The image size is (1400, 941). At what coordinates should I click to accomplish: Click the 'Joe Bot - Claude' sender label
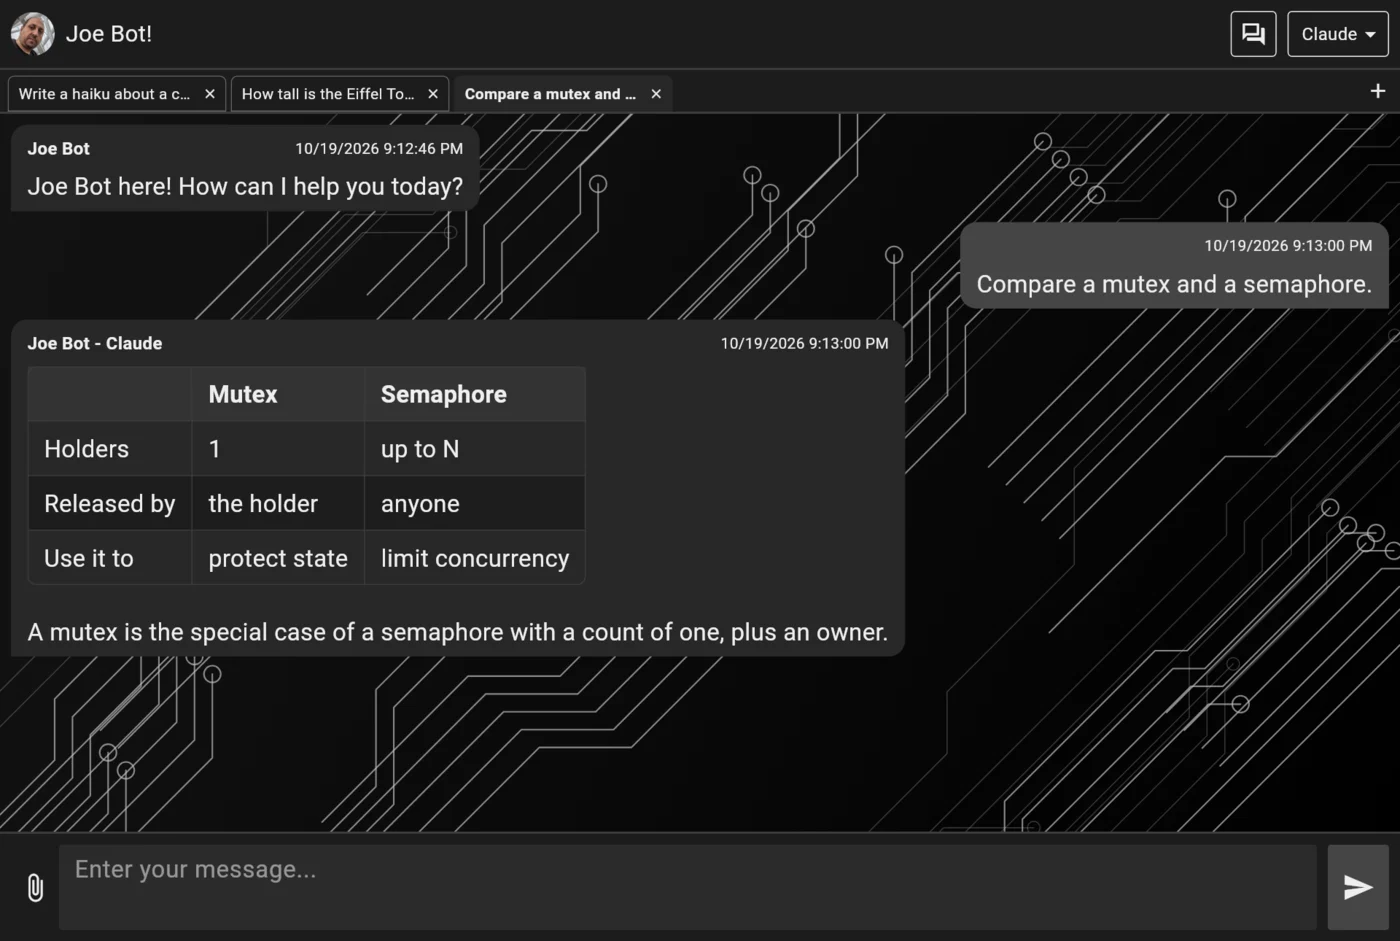pos(95,343)
